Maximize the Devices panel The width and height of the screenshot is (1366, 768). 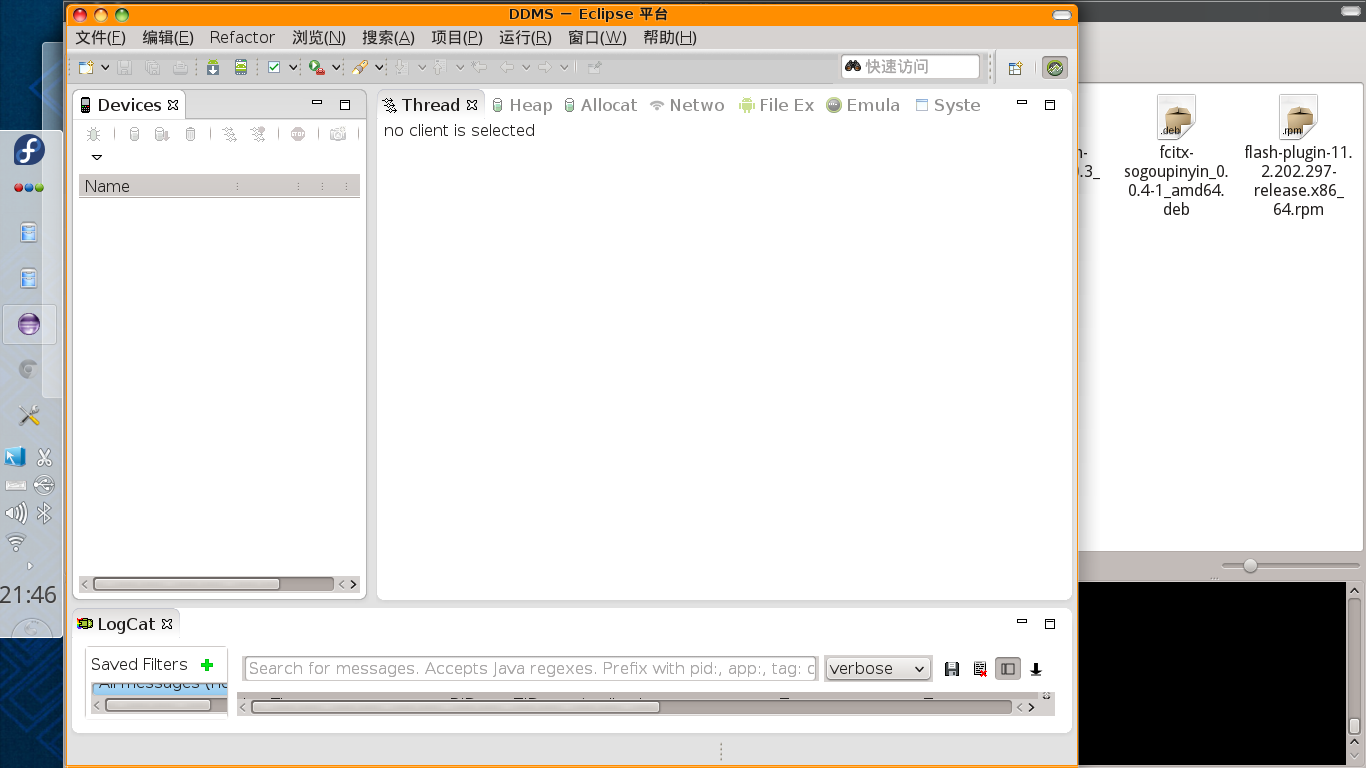(345, 105)
